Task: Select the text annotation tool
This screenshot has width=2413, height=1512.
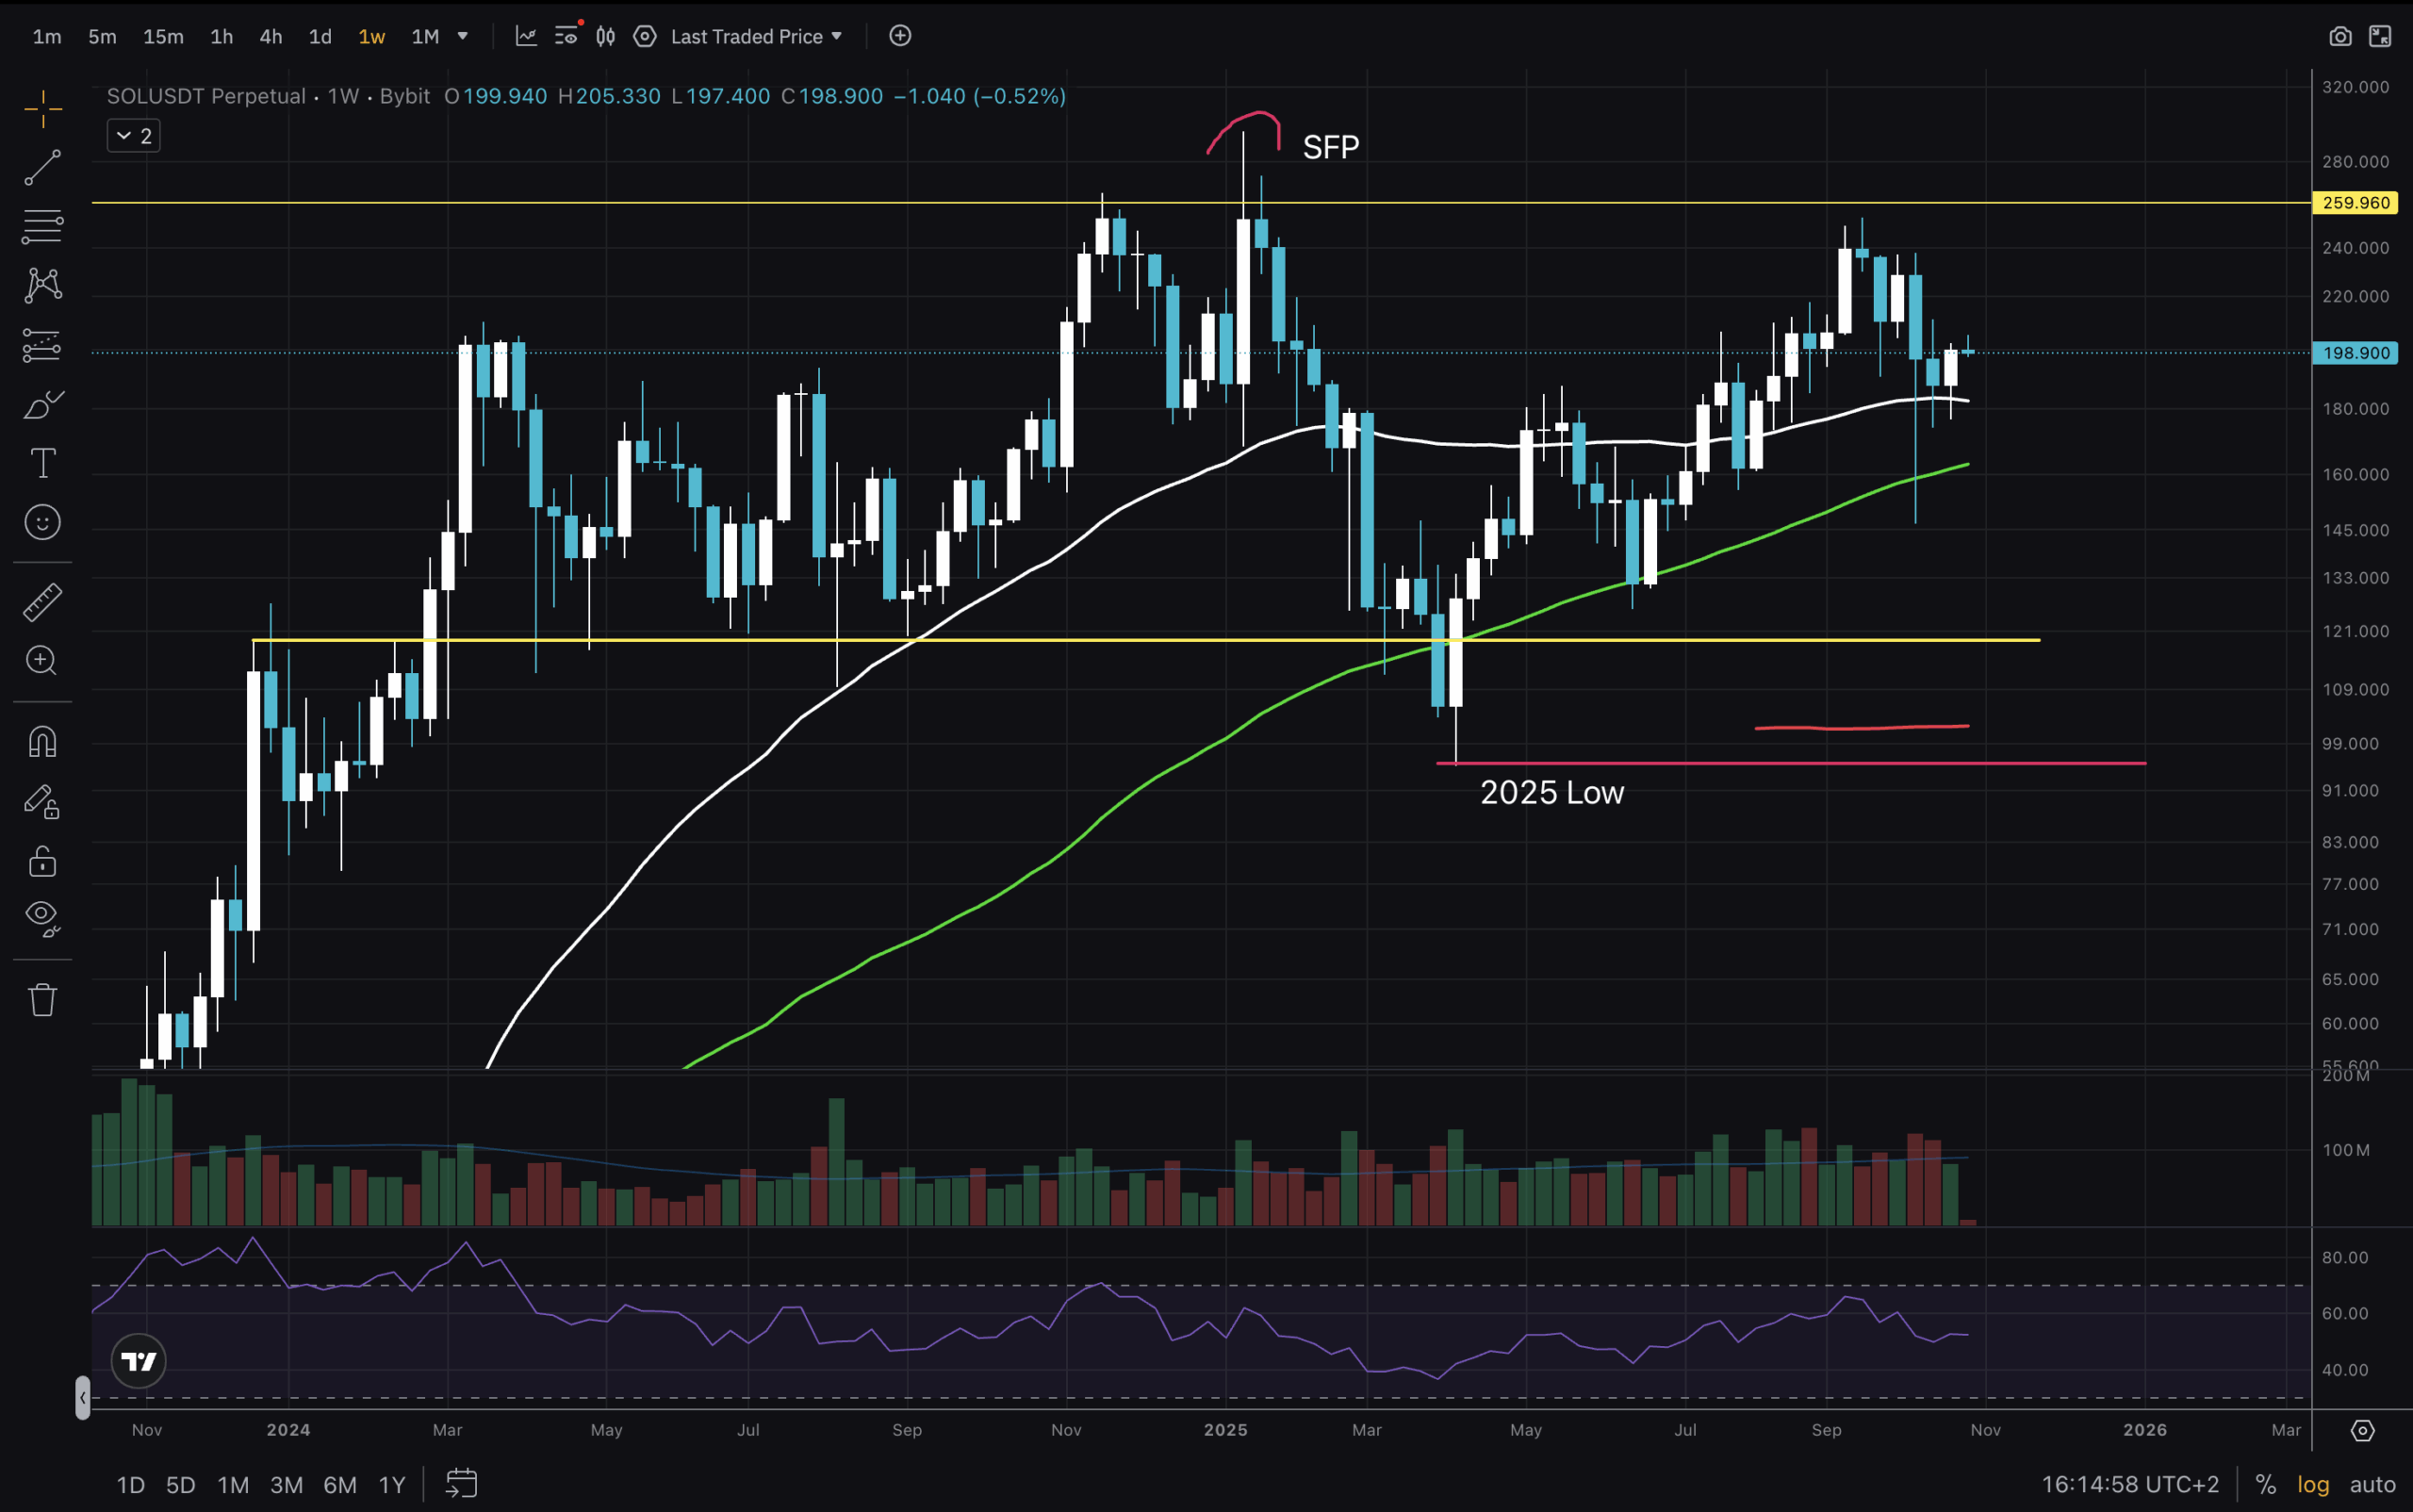Action: pos(42,463)
